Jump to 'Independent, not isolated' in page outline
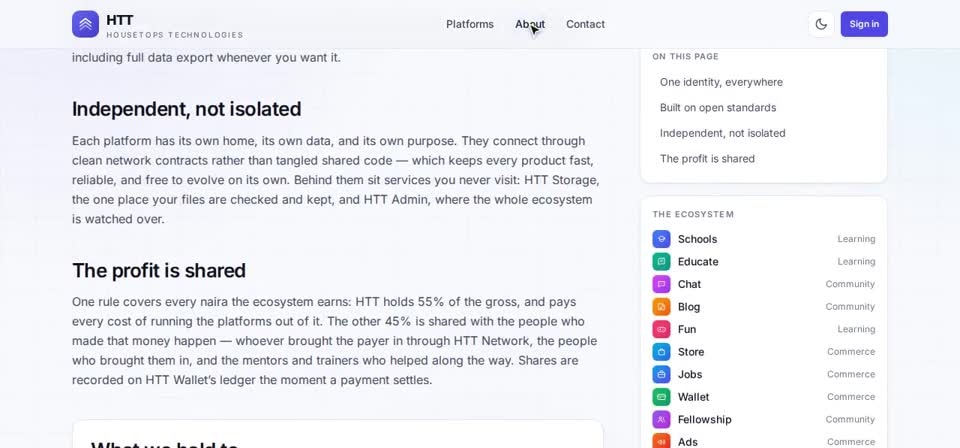The image size is (960, 448). point(722,133)
